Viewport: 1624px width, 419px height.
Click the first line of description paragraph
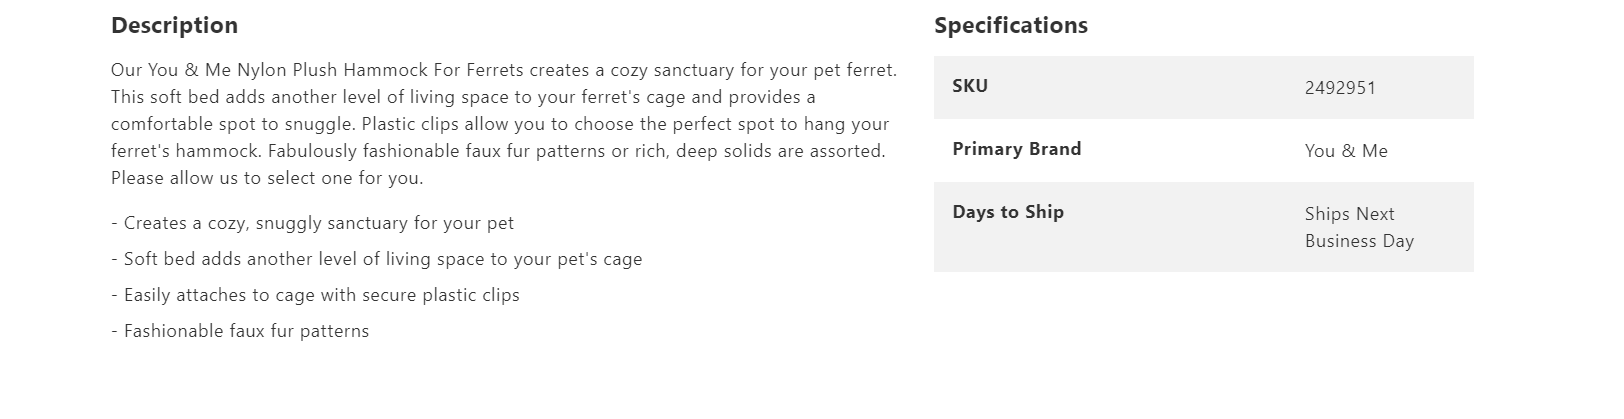(x=504, y=70)
